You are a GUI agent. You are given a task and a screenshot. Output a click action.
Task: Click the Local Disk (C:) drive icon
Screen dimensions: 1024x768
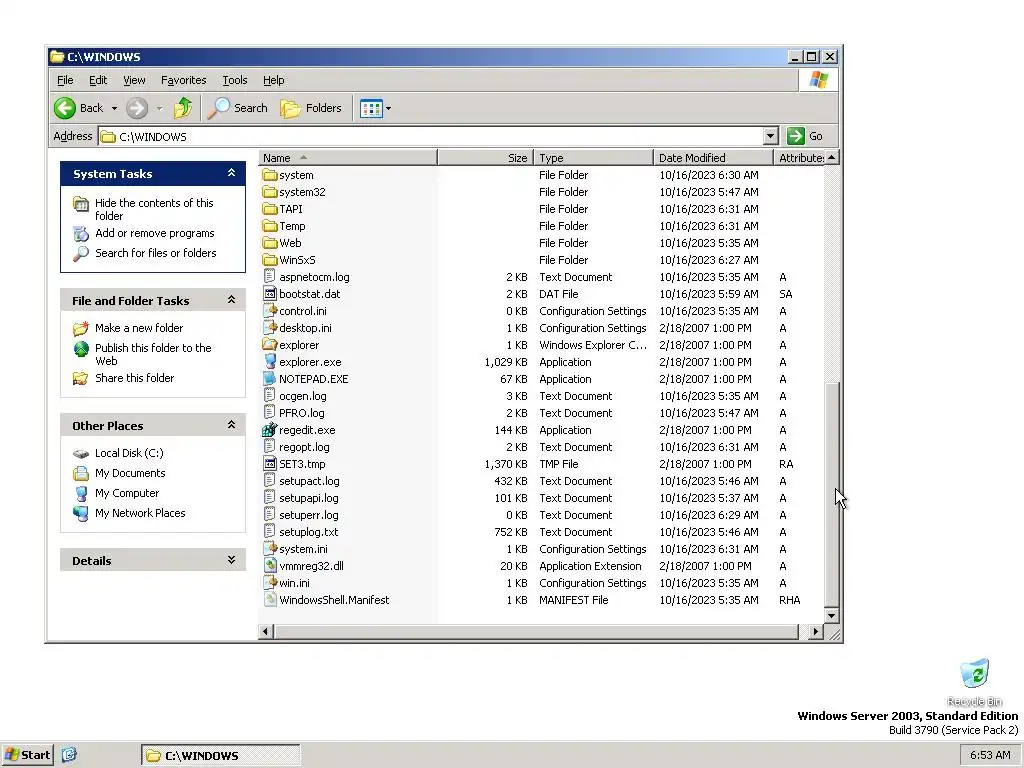[x=81, y=453]
